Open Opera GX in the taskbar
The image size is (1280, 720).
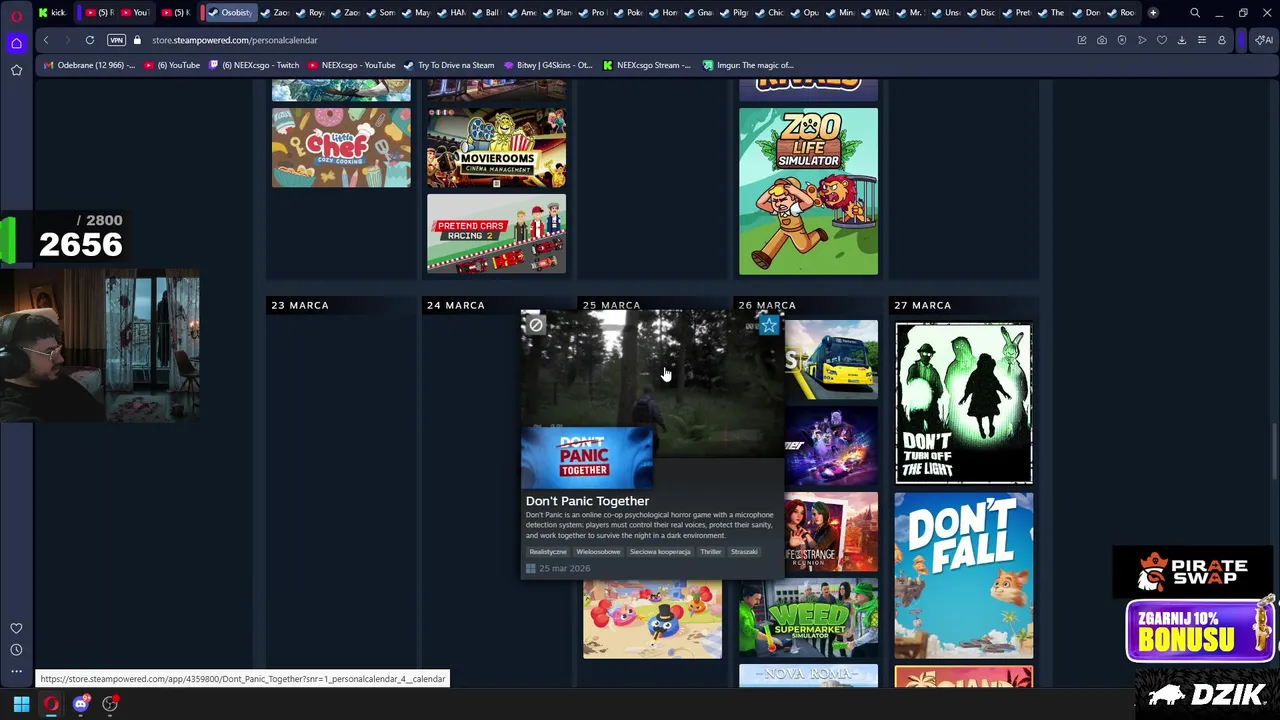pyautogui.click(x=51, y=704)
